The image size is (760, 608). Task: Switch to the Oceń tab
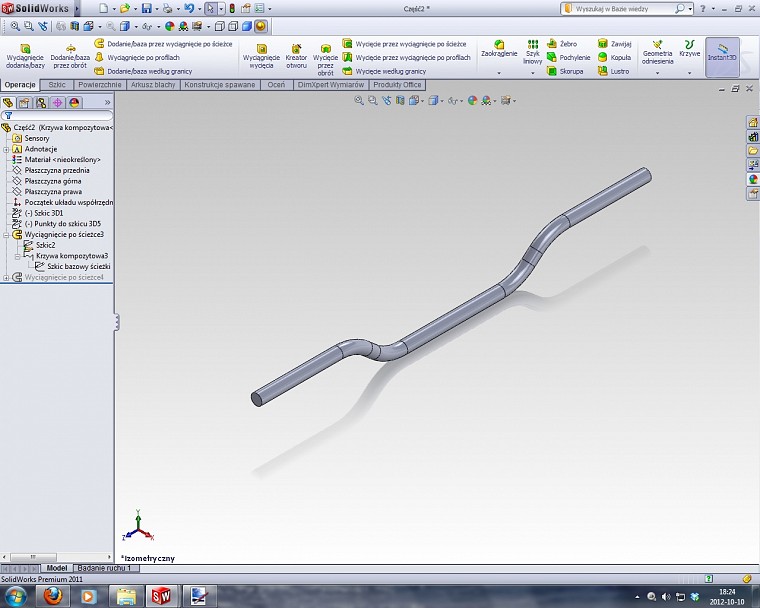click(x=276, y=85)
